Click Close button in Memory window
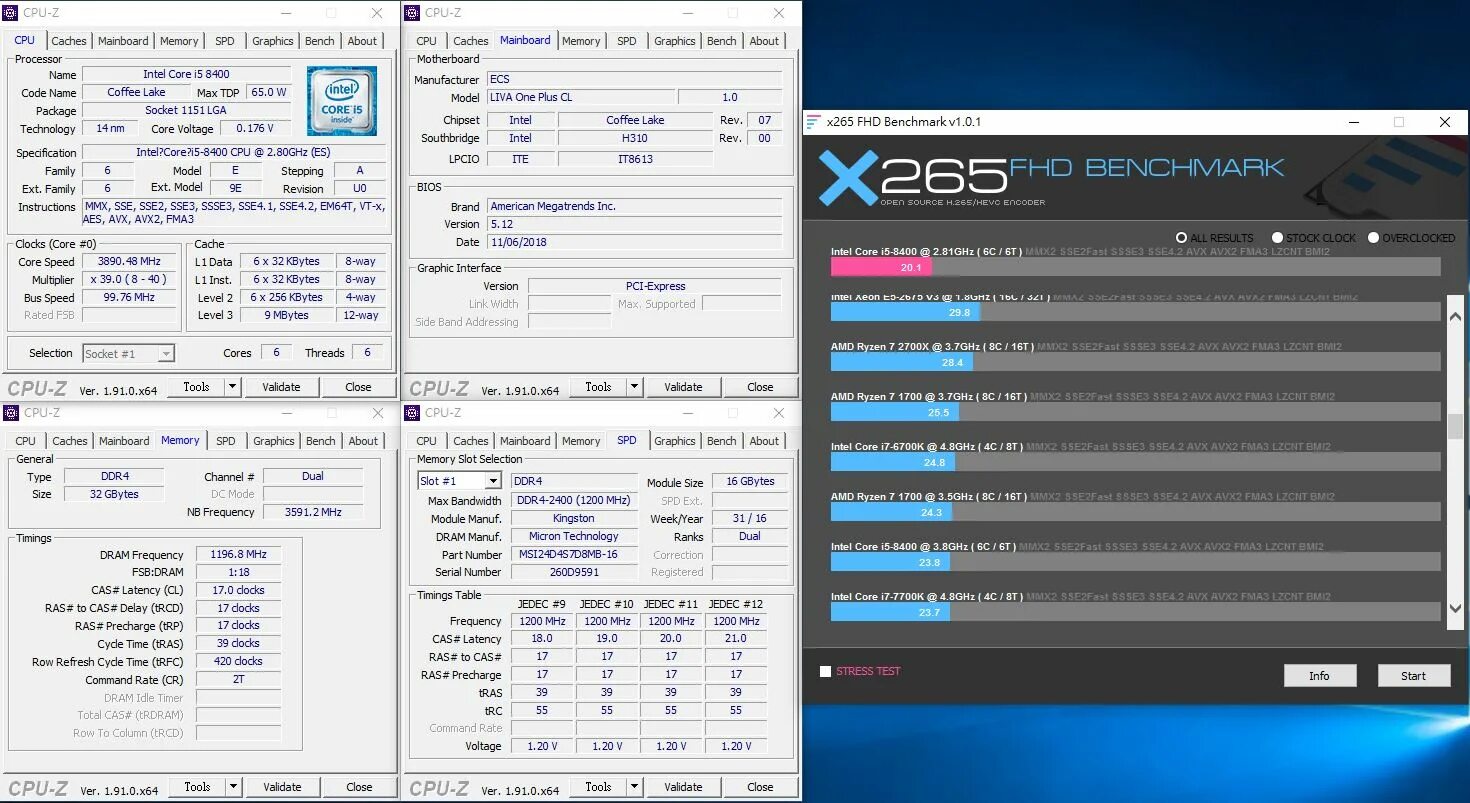 tap(359, 787)
